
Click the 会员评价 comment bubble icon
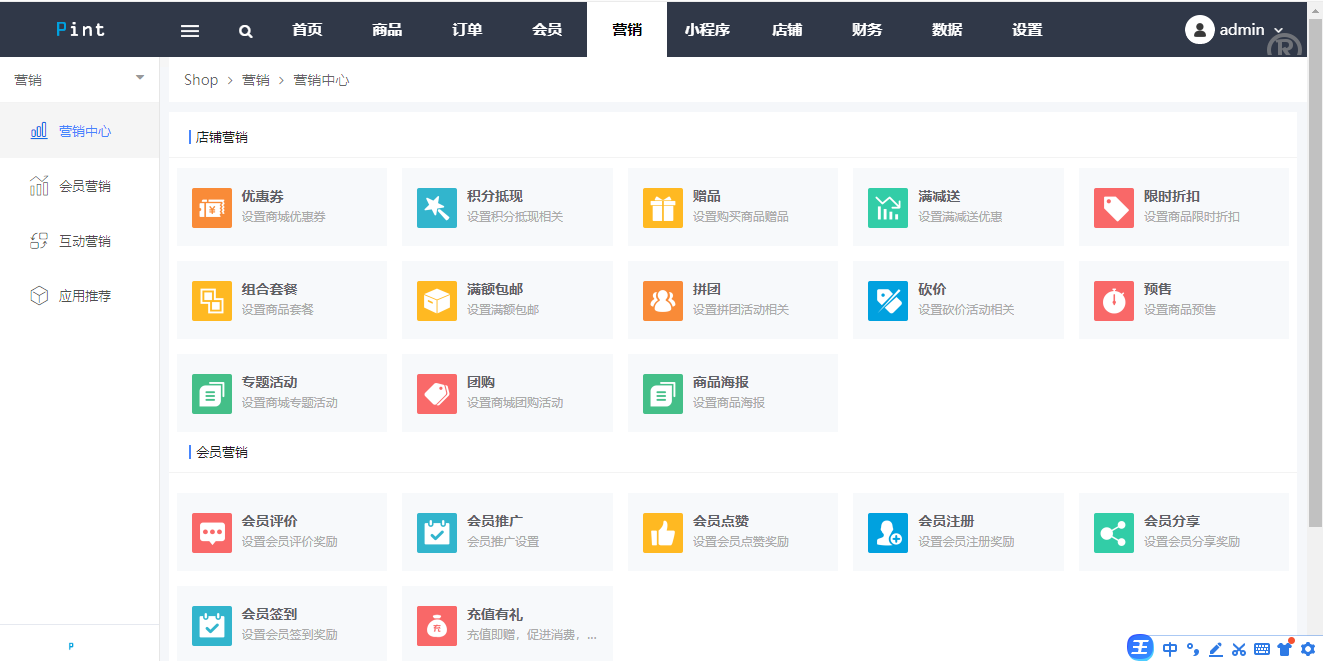212,532
